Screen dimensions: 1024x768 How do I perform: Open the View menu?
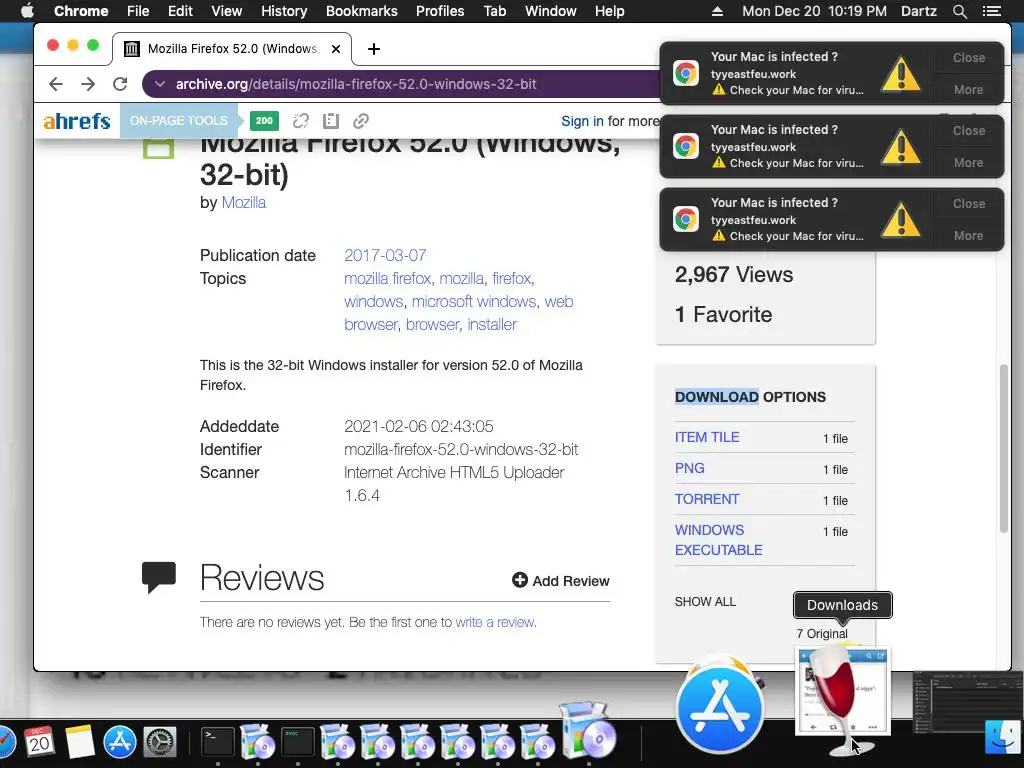point(227,11)
